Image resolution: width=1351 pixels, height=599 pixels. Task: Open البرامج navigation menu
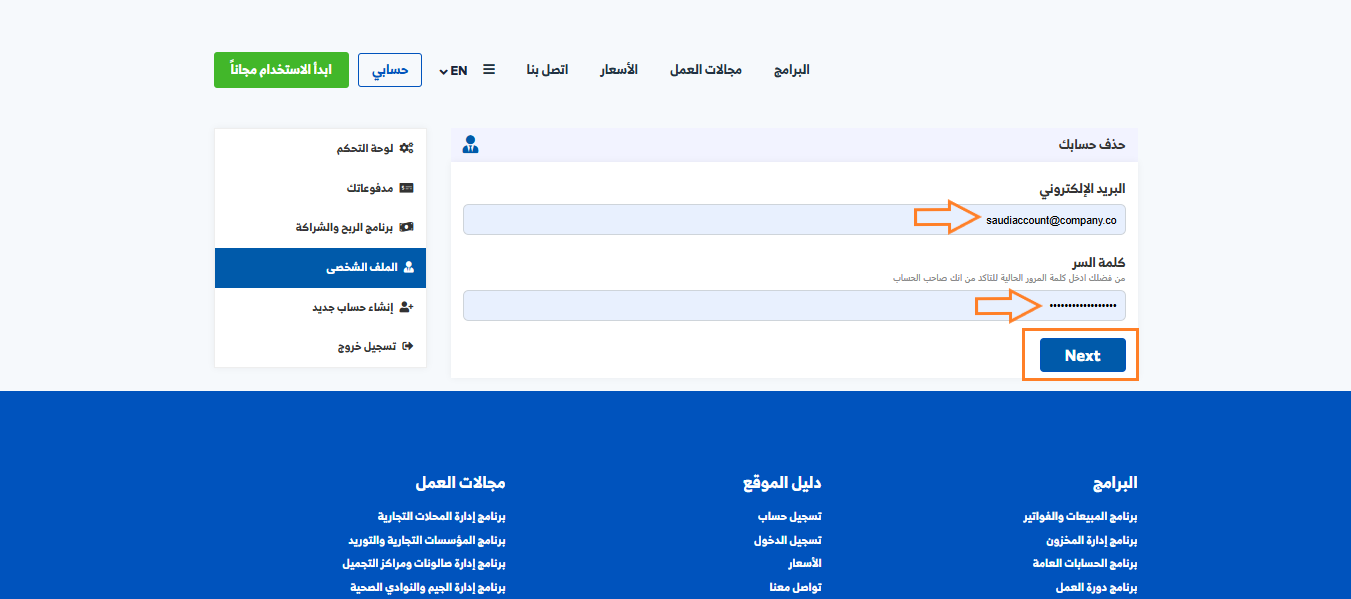[x=791, y=70]
